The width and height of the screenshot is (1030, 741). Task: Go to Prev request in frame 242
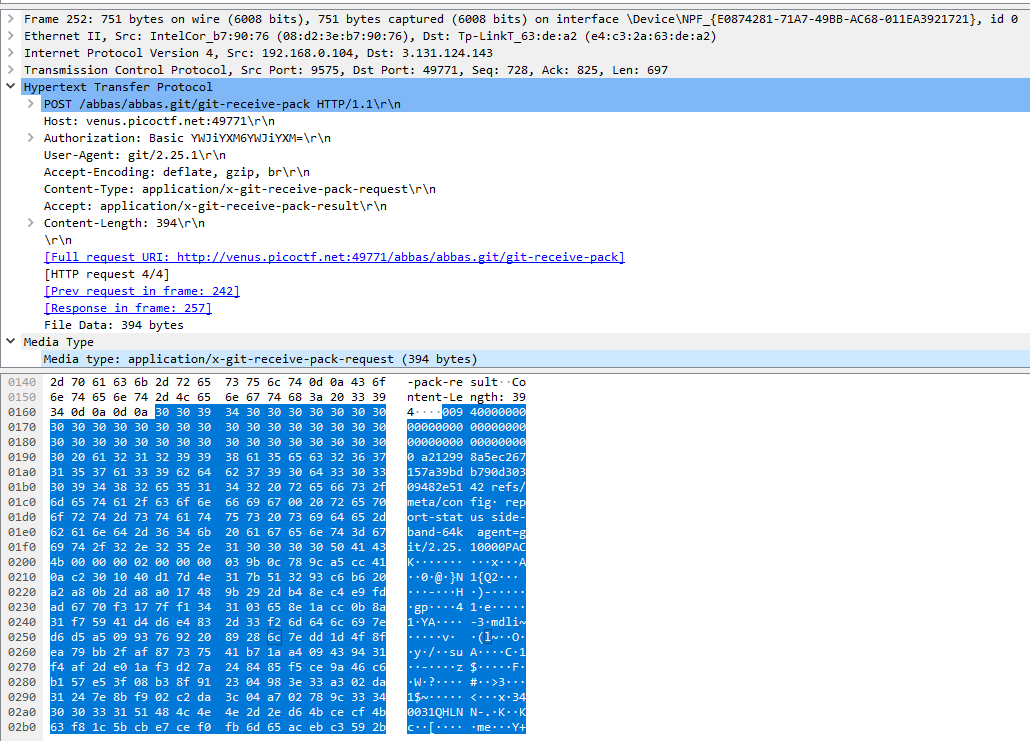tap(141, 291)
